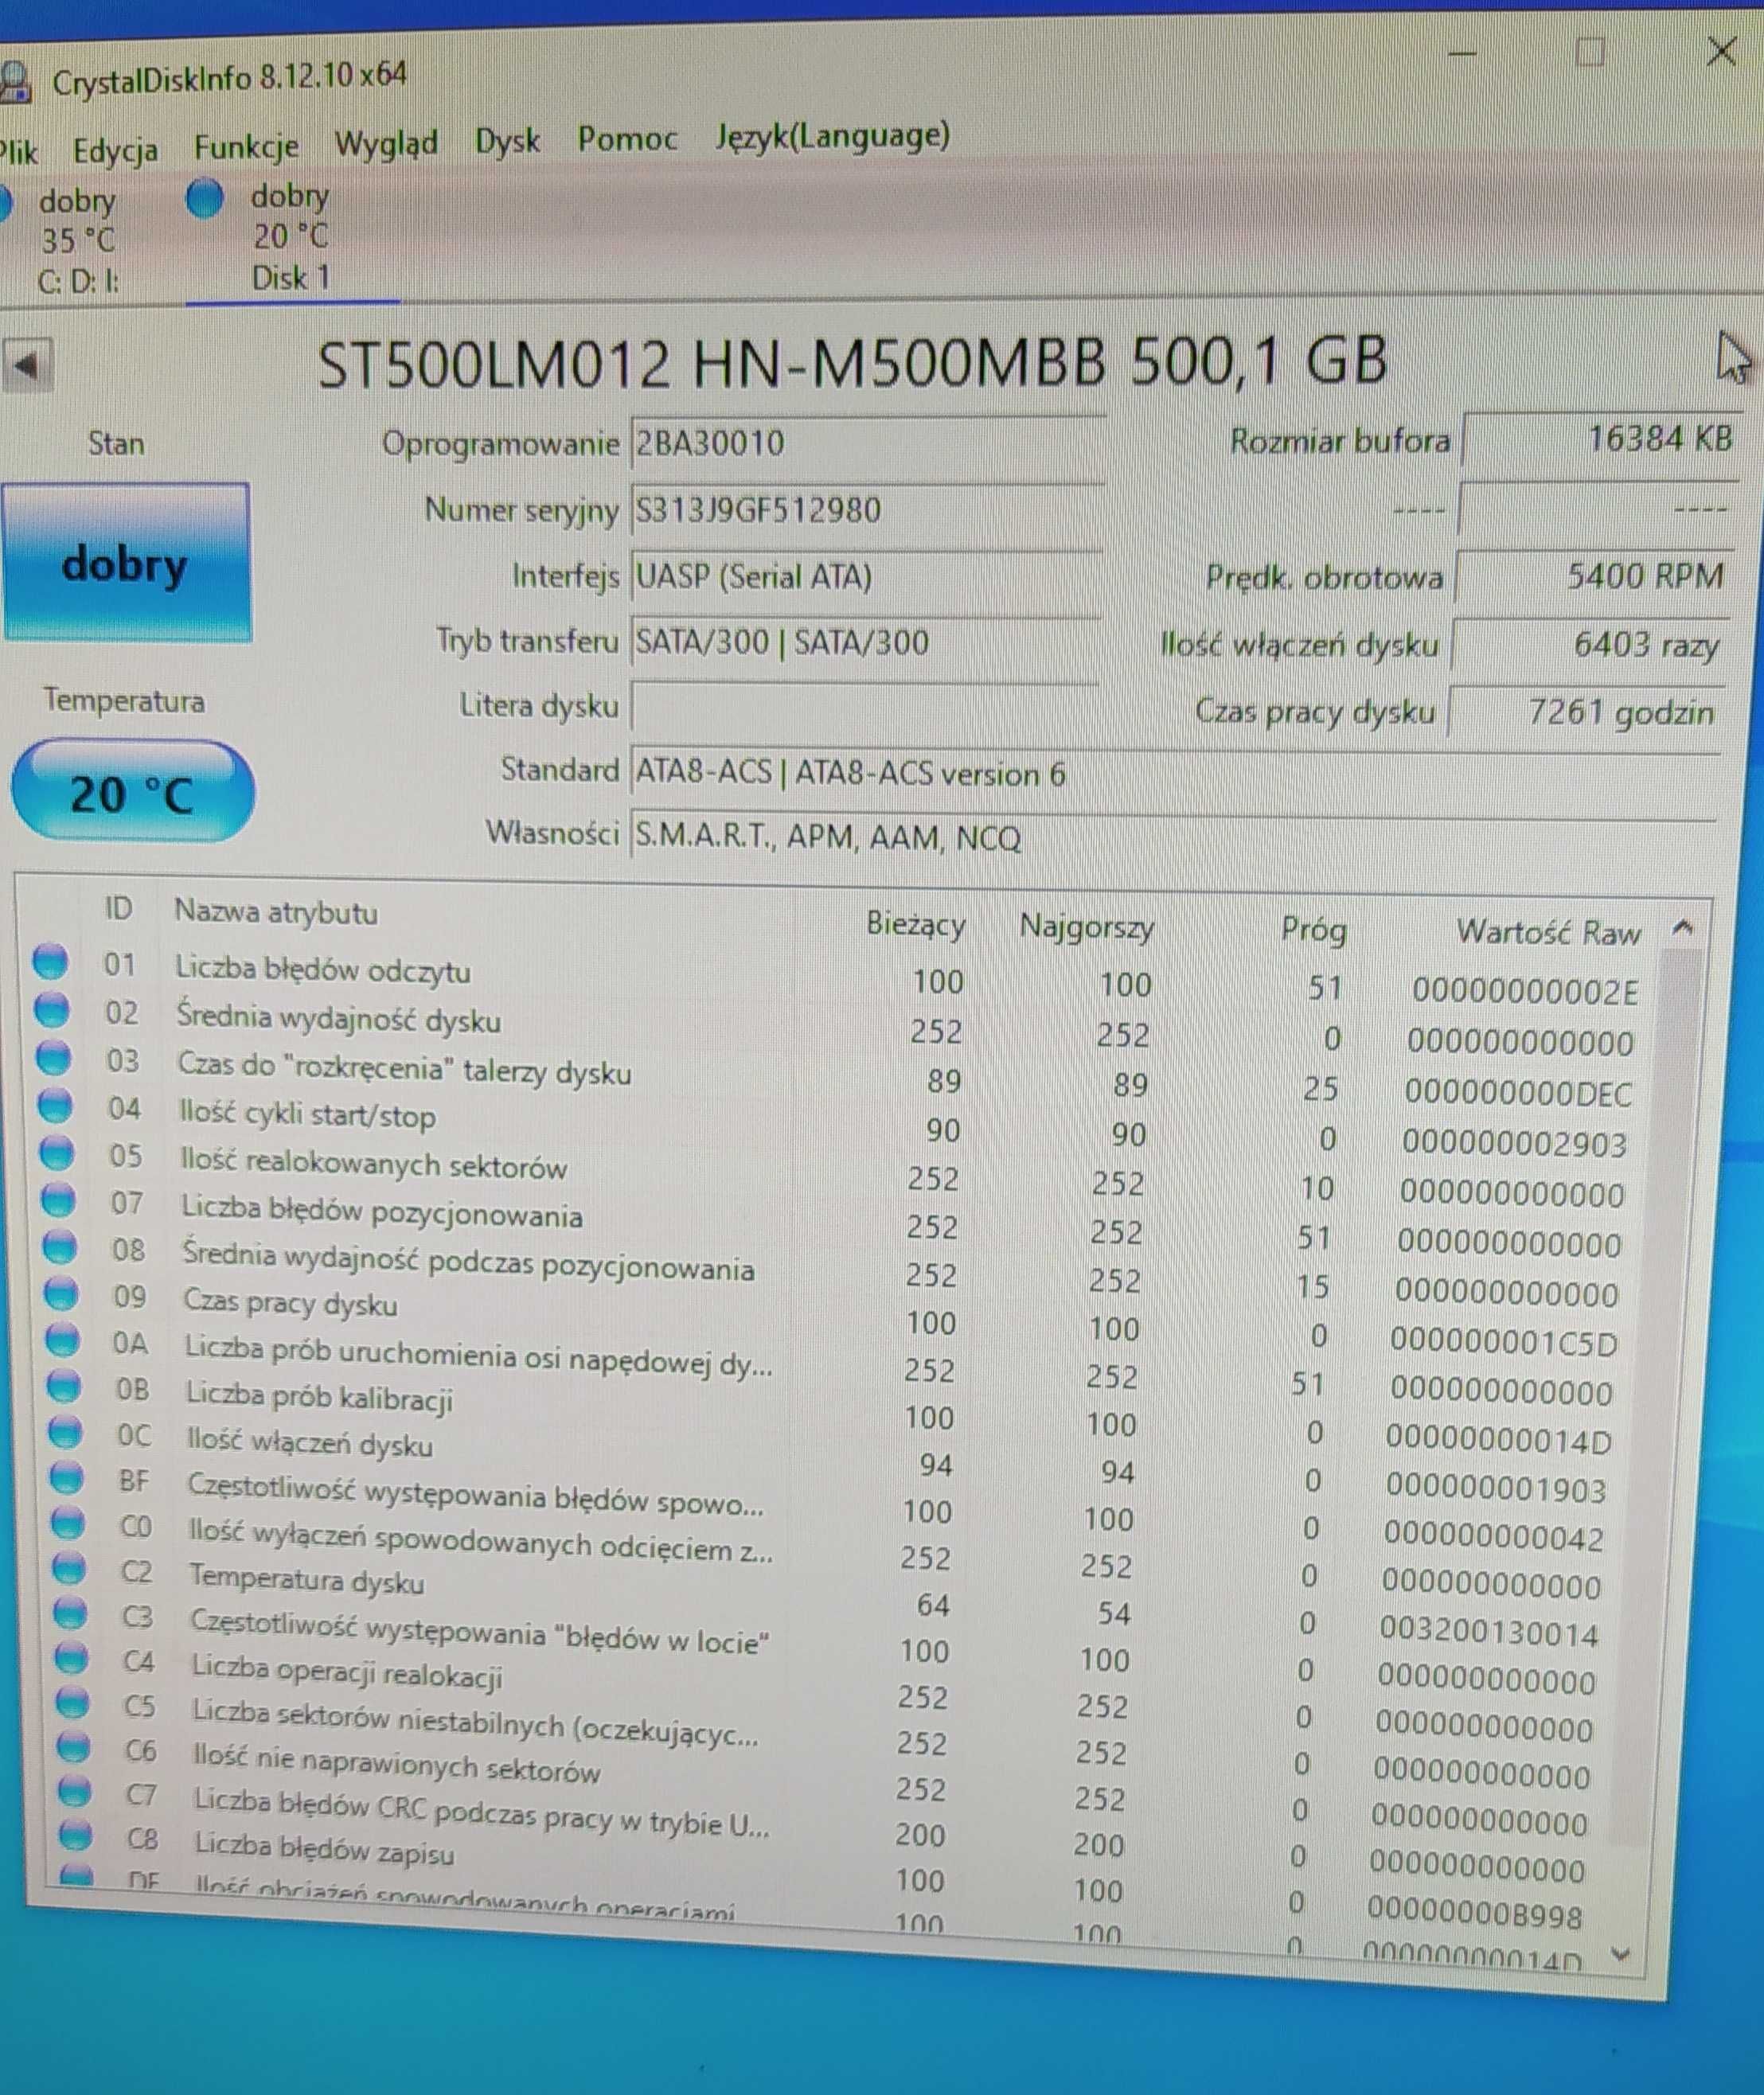Select the Temperatura dysku attribute name

pyautogui.click(x=306, y=1579)
